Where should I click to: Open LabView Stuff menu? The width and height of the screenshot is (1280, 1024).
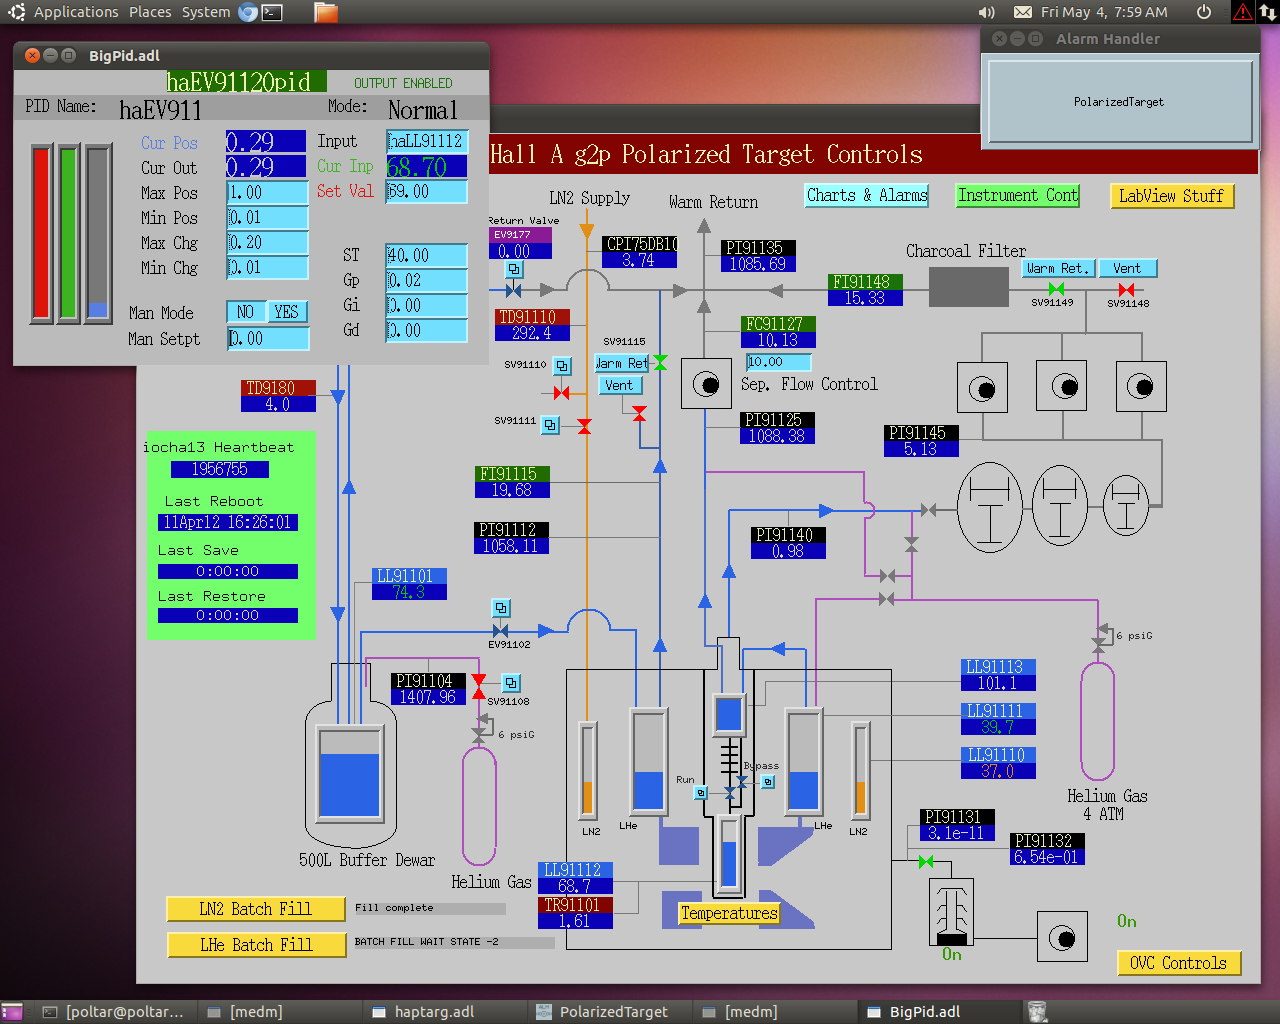point(1172,196)
